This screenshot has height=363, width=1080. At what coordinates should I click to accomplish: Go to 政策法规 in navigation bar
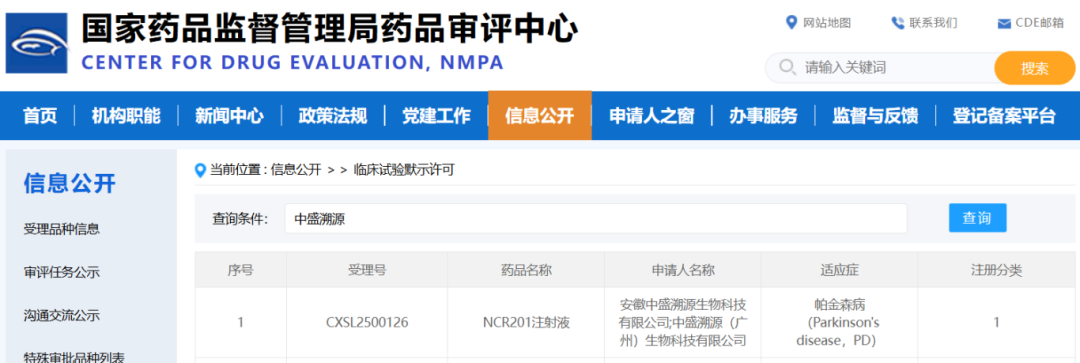333,116
